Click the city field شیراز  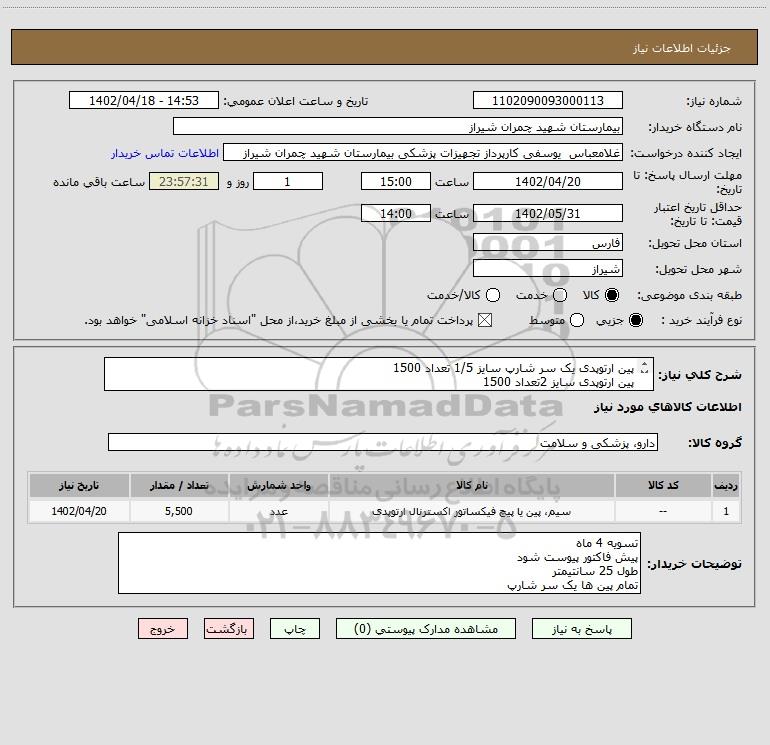coord(548,269)
